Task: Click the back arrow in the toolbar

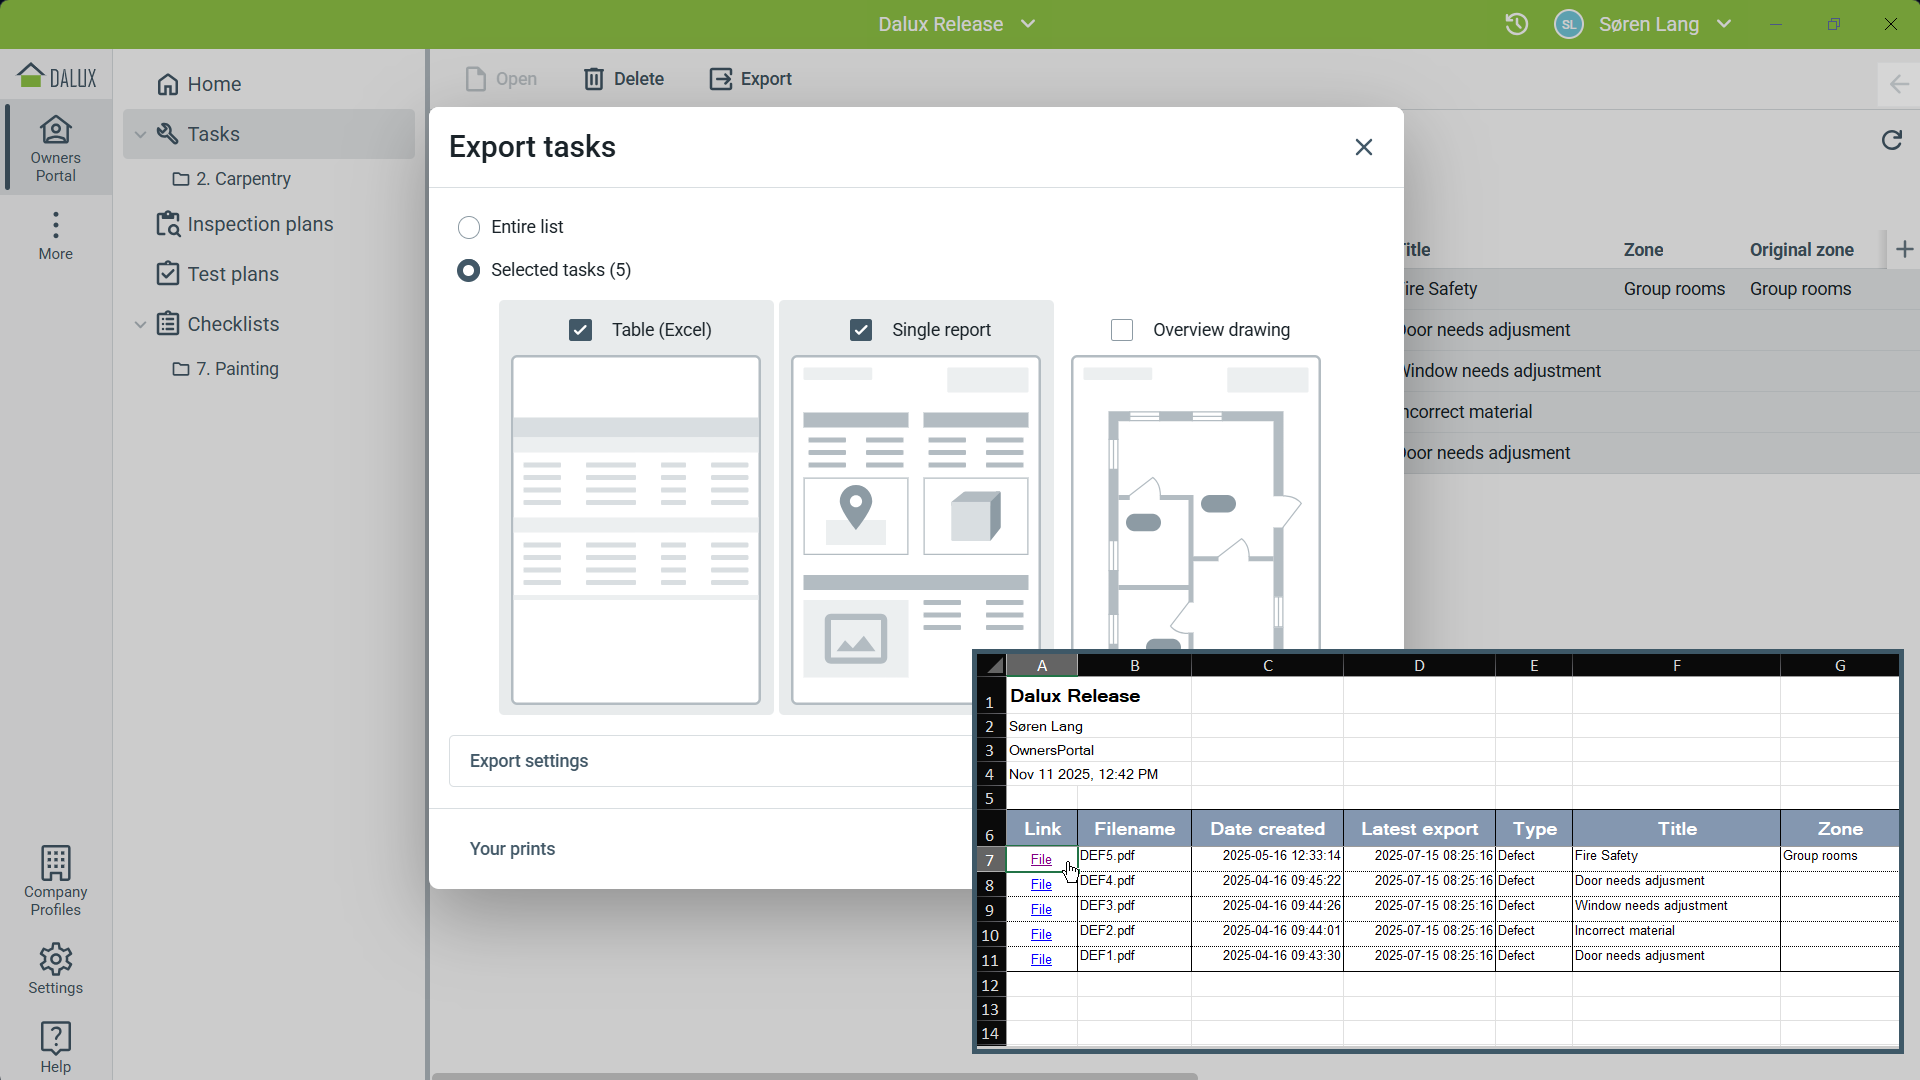Action: [1899, 85]
